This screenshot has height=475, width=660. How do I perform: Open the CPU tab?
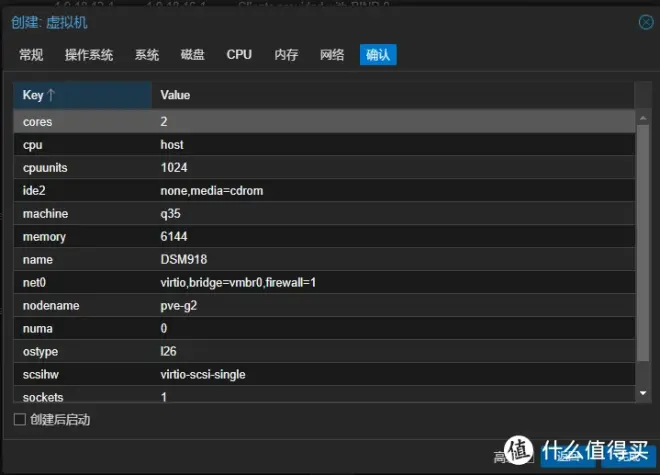(x=239, y=55)
